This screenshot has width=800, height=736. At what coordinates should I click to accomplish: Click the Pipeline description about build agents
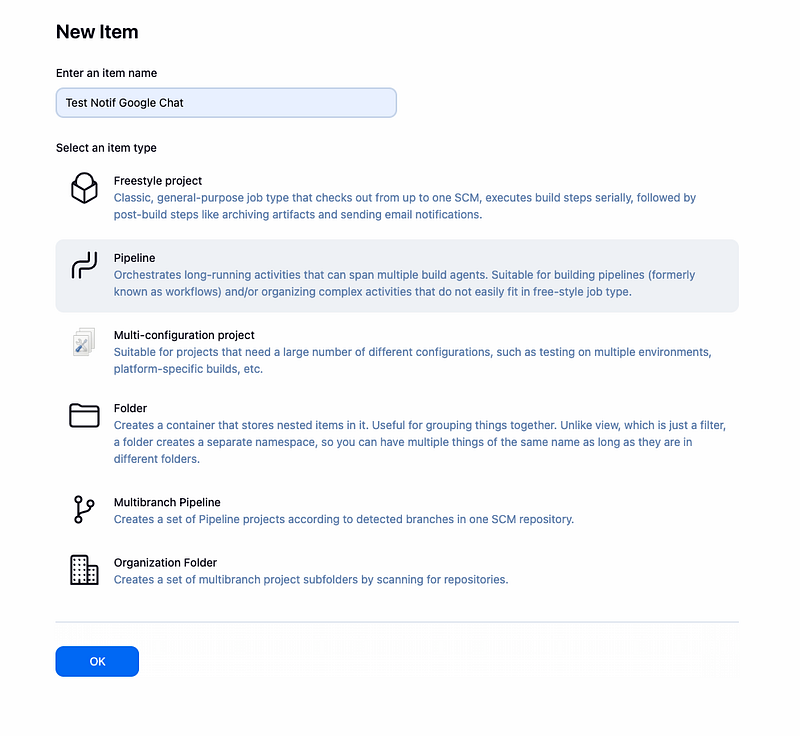click(404, 283)
